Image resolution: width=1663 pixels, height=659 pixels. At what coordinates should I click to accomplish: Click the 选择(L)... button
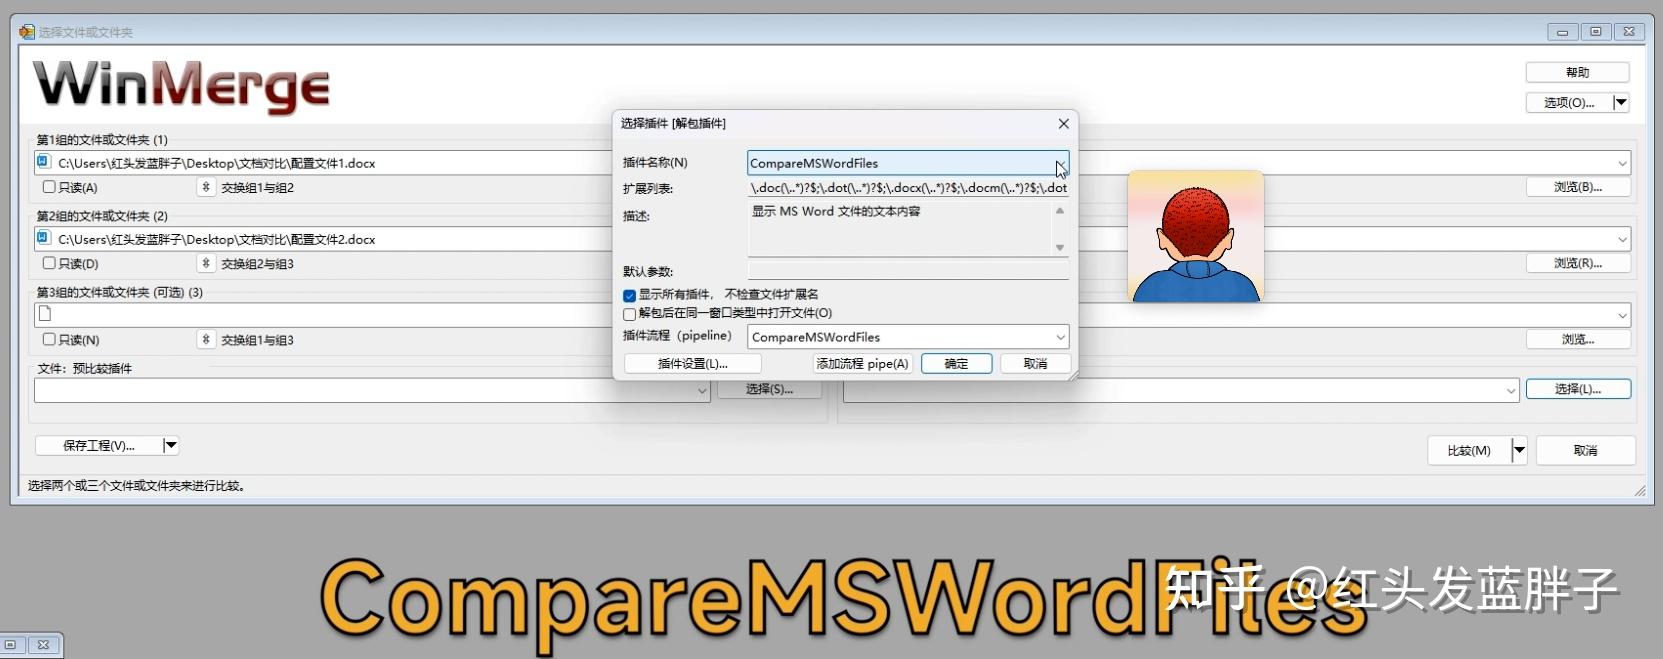click(1578, 389)
